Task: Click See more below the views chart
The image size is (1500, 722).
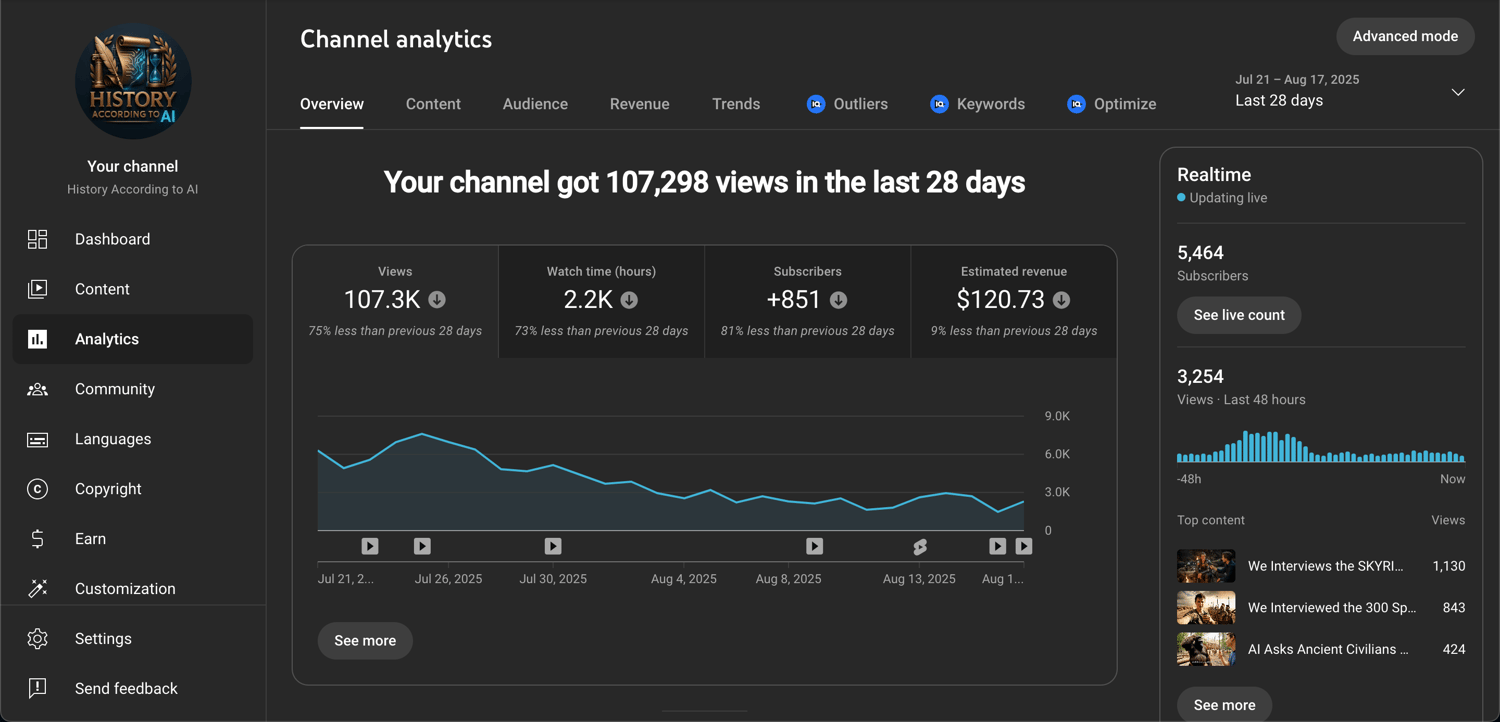Action: 365,641
